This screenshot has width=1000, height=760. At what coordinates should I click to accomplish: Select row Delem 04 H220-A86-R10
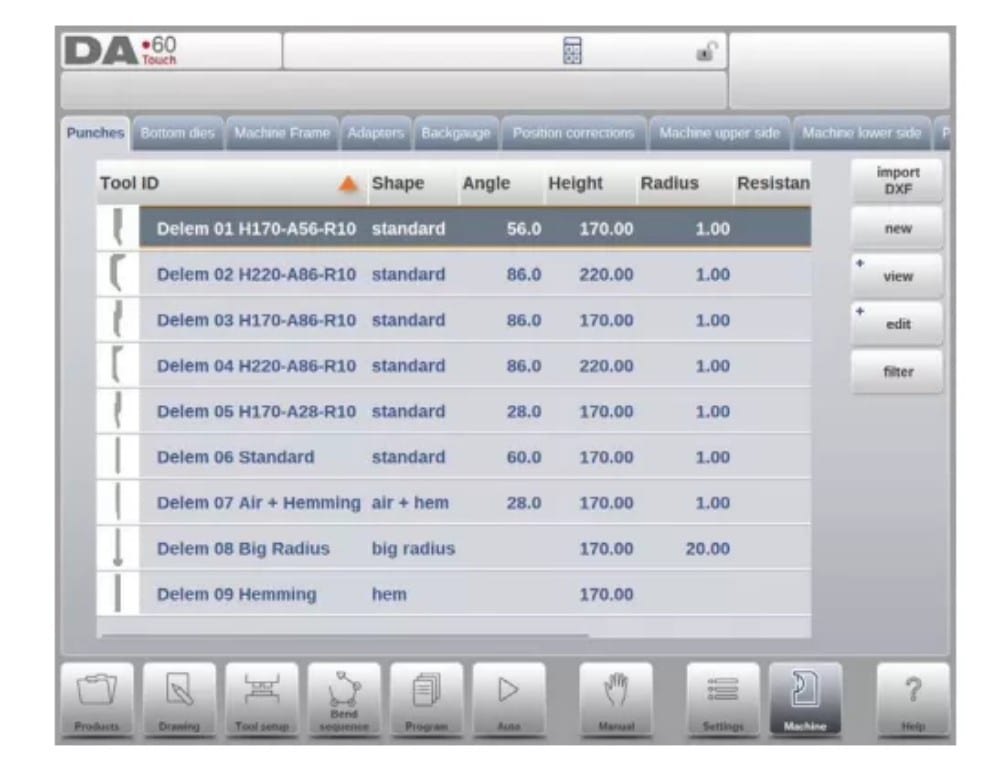(454, 366)
